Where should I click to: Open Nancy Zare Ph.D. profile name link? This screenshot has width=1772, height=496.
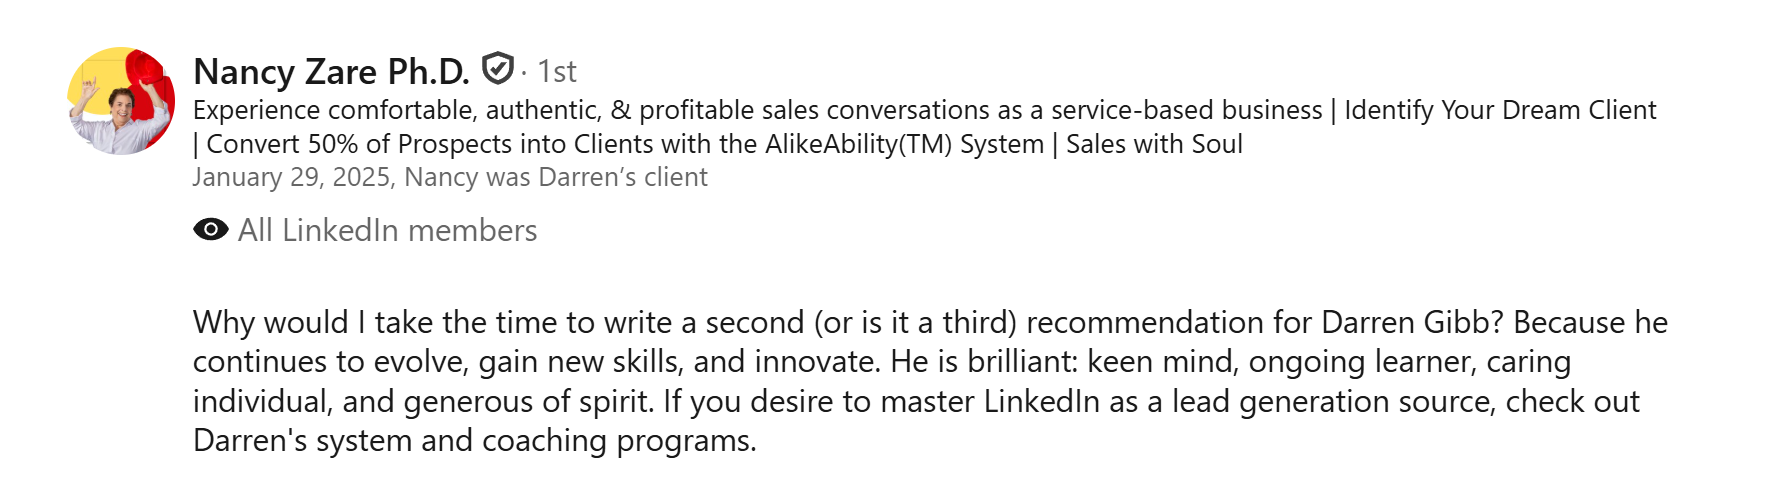coord(331,71)
